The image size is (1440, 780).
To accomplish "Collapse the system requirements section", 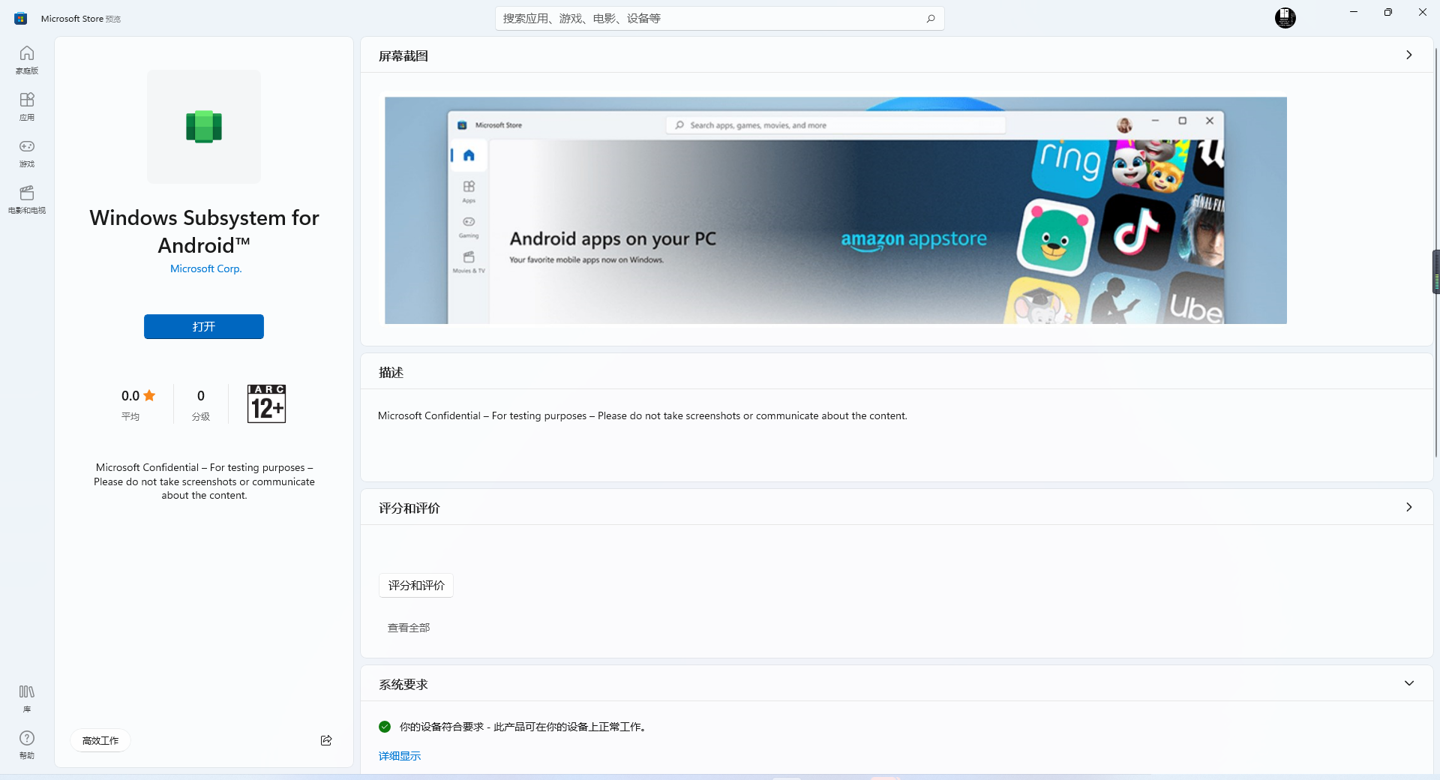I will [x=1409, y=684].
